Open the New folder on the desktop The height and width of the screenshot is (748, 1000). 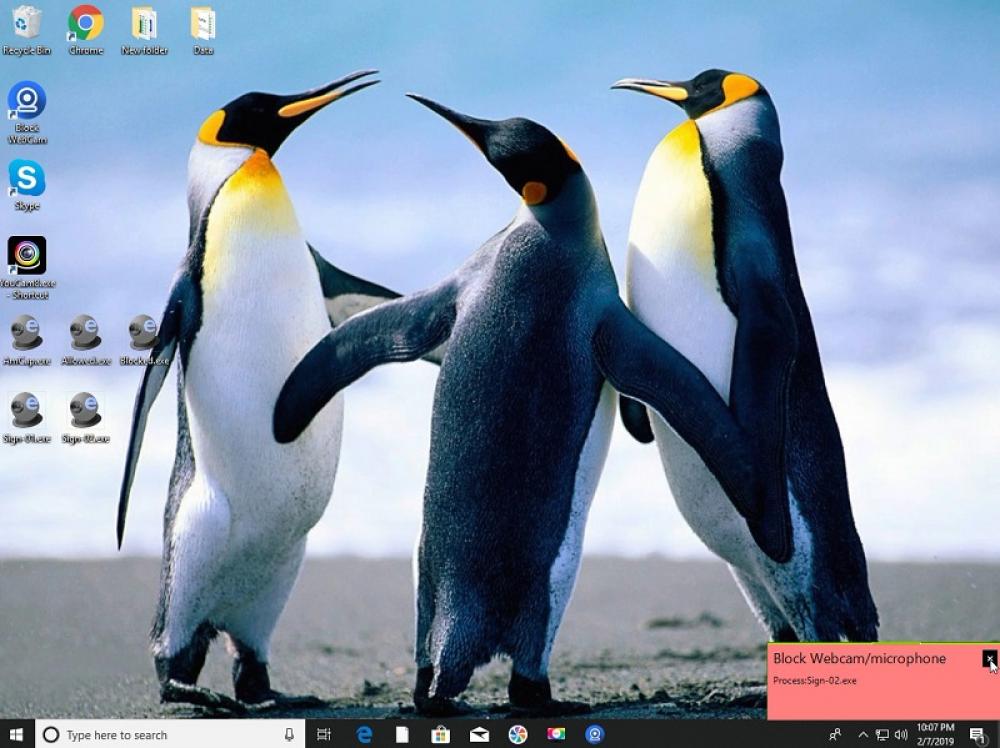click(x=143, y=25)
